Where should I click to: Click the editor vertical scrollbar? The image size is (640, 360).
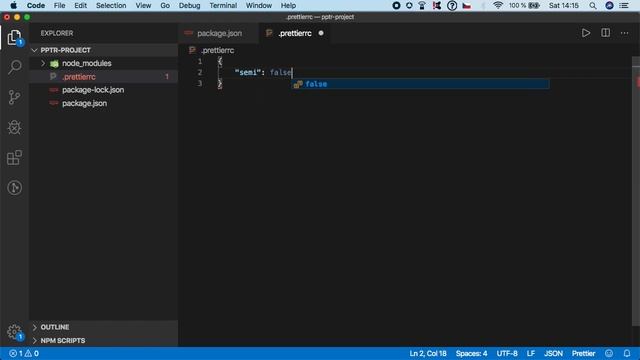[x=636, y=192]
